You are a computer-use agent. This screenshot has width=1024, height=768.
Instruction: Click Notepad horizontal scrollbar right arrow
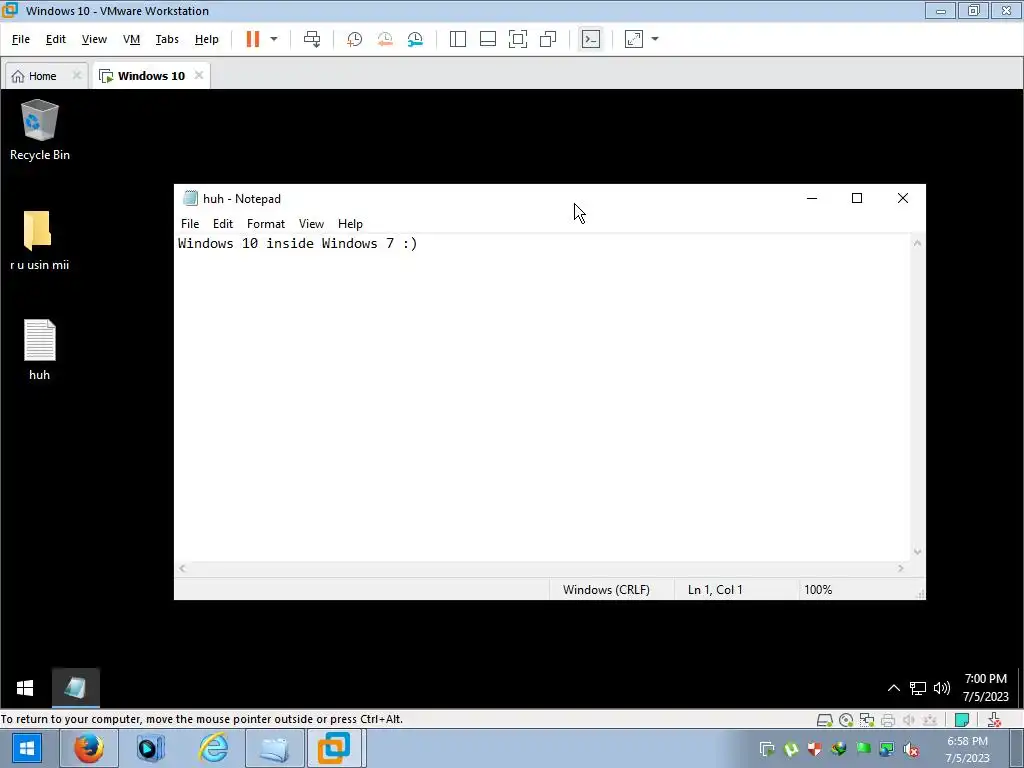(901, 569)
